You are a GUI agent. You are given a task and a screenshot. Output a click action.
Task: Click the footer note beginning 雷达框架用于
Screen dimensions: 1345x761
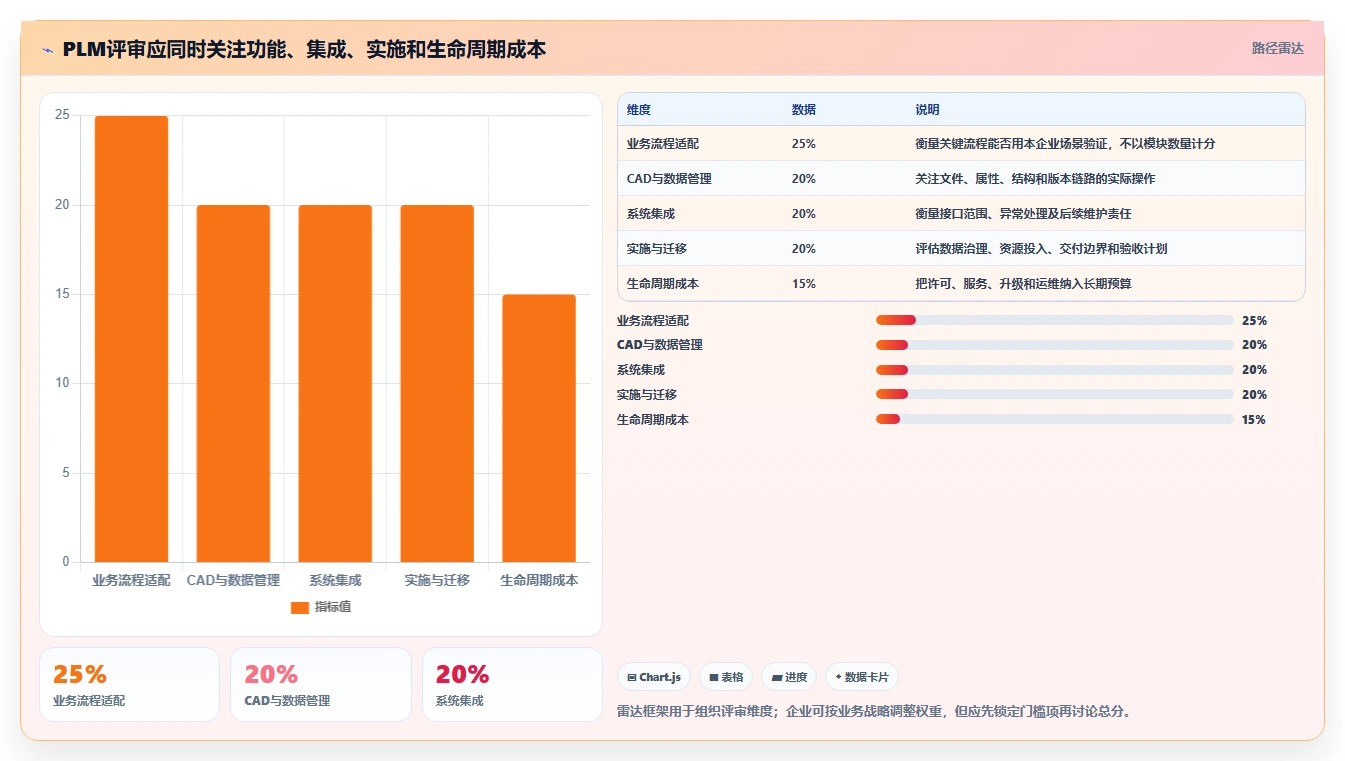click(874, 712)
